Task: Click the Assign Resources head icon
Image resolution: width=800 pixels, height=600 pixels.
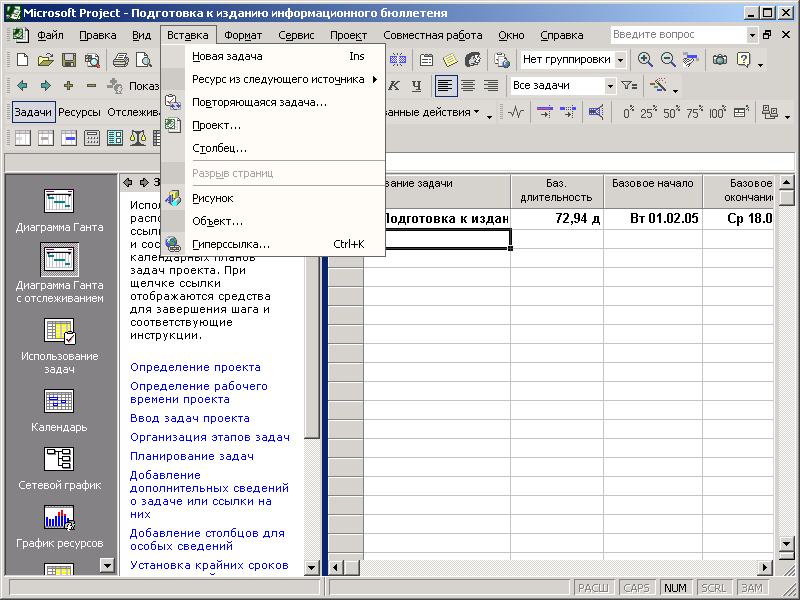Action: click(x=473, y=60)
